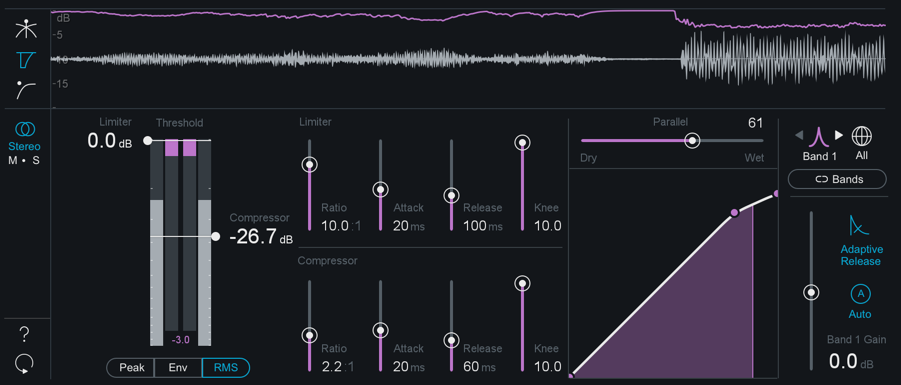Click the Limiter Release slider handle
Viewport: 901px width, 385px height.
click(452, 195)
